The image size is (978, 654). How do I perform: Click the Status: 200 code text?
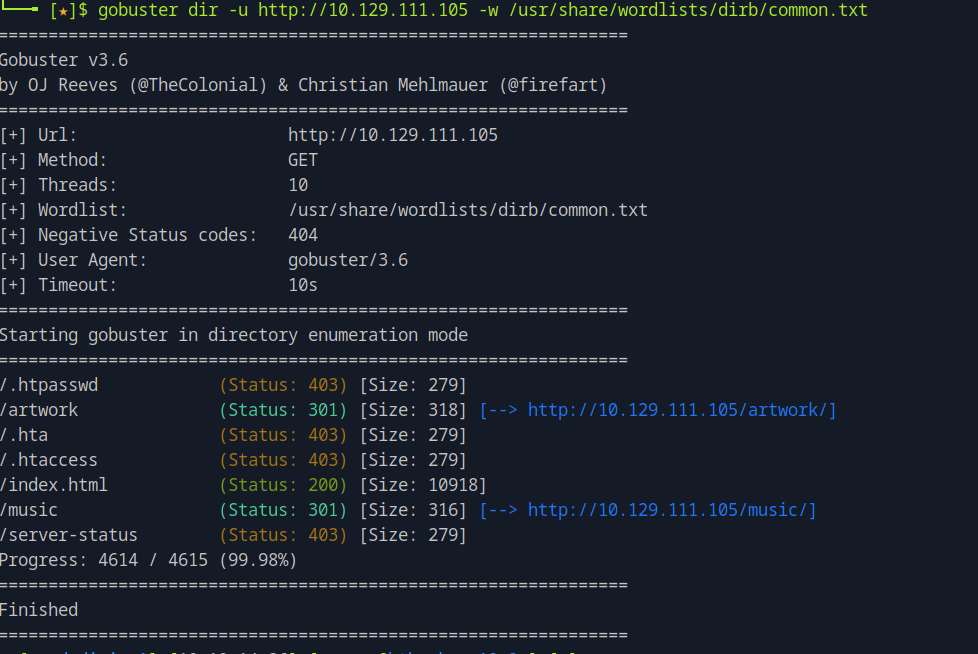click(x=283, y=485)
